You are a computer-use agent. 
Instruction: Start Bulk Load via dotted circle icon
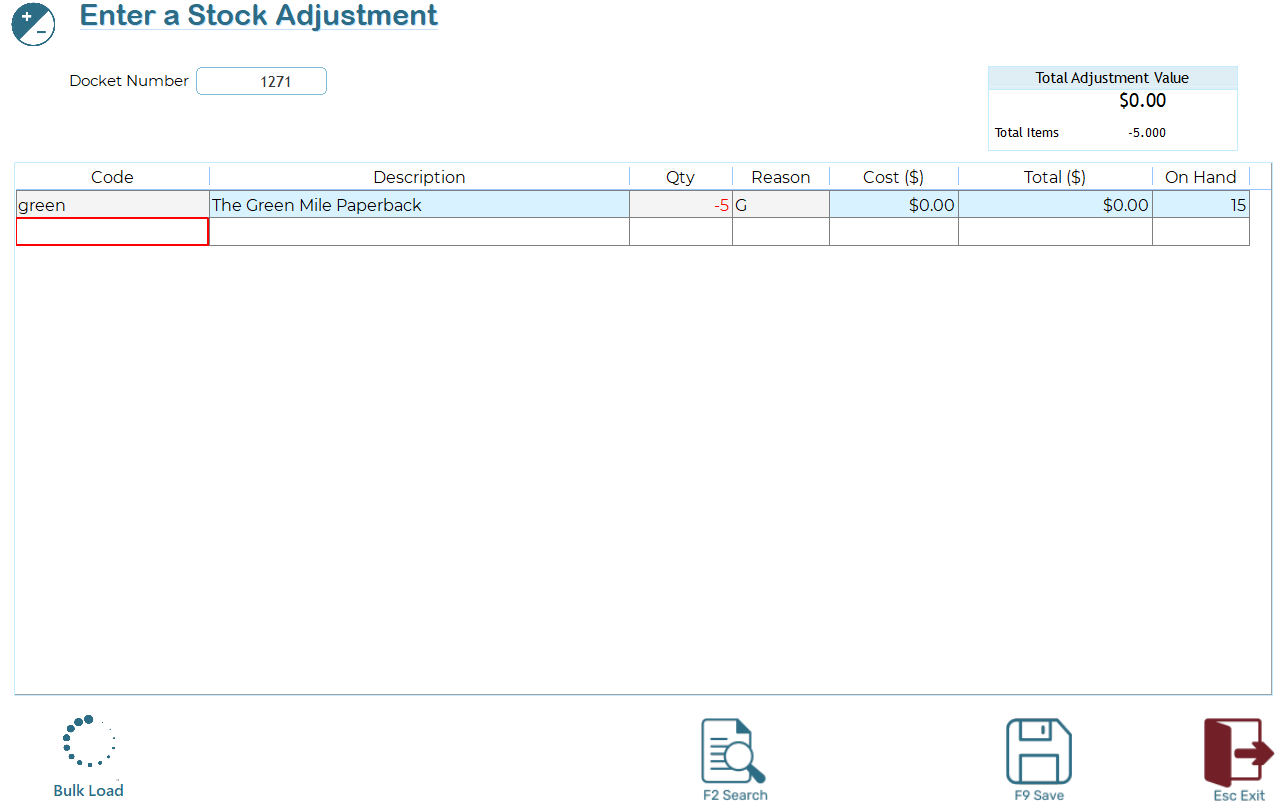coord(89,742)
